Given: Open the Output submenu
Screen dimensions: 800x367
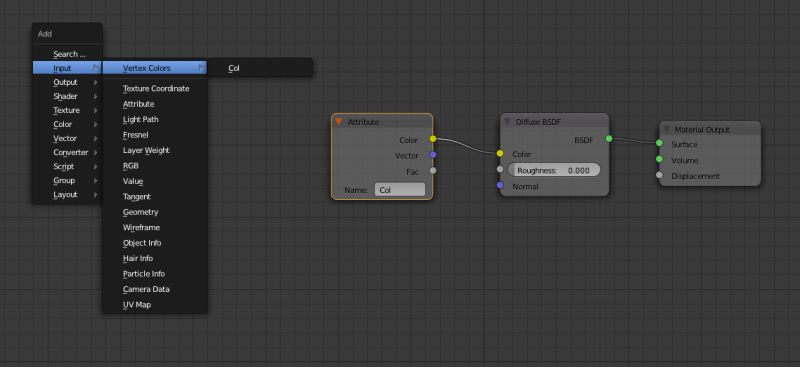Looking at the screenshot, I should [67, 82].
